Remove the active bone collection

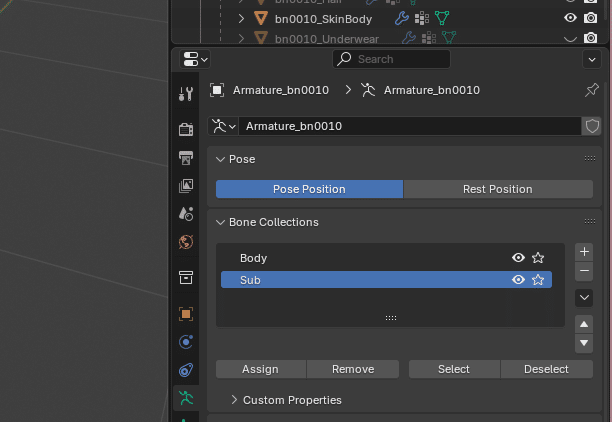coord(584,271)
